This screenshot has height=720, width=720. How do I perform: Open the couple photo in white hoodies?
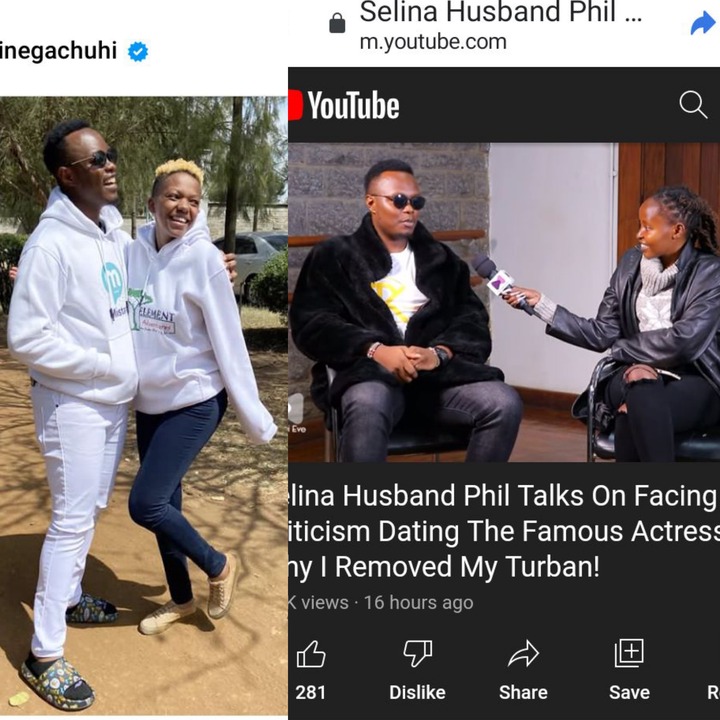tap(144, 406)
